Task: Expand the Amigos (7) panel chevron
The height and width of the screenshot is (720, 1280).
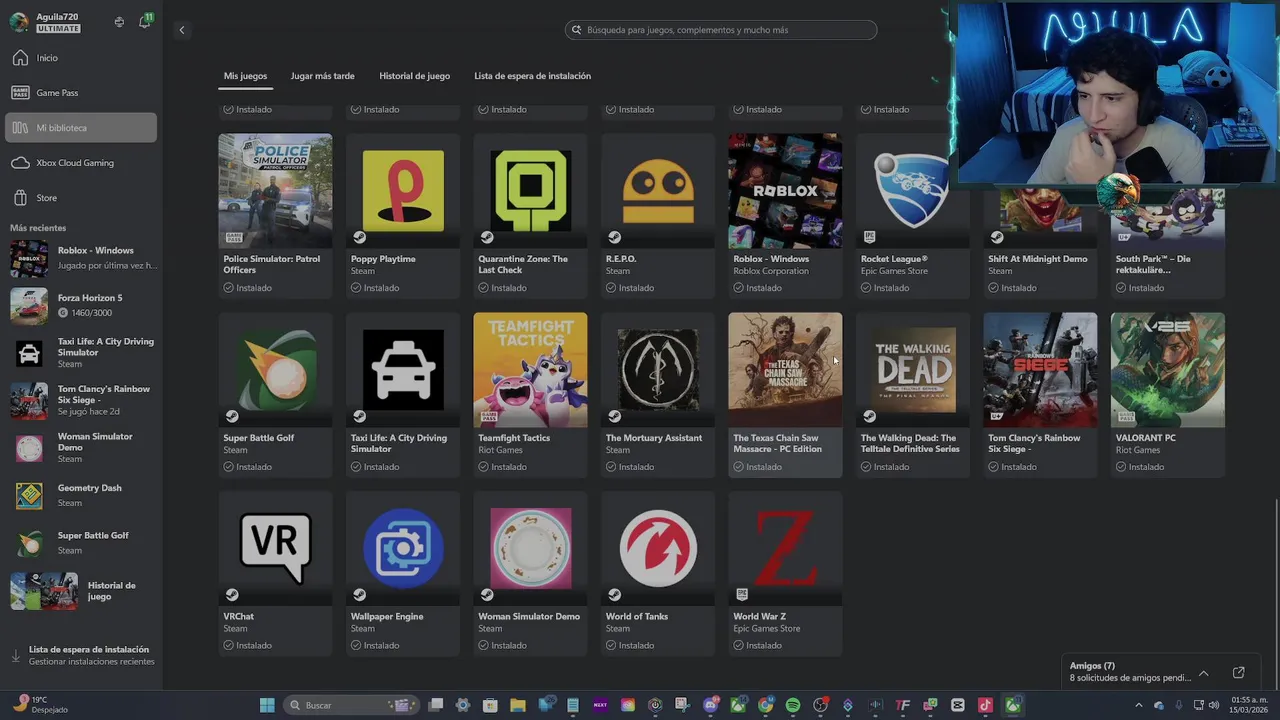Action: (x=1204, y=672)
